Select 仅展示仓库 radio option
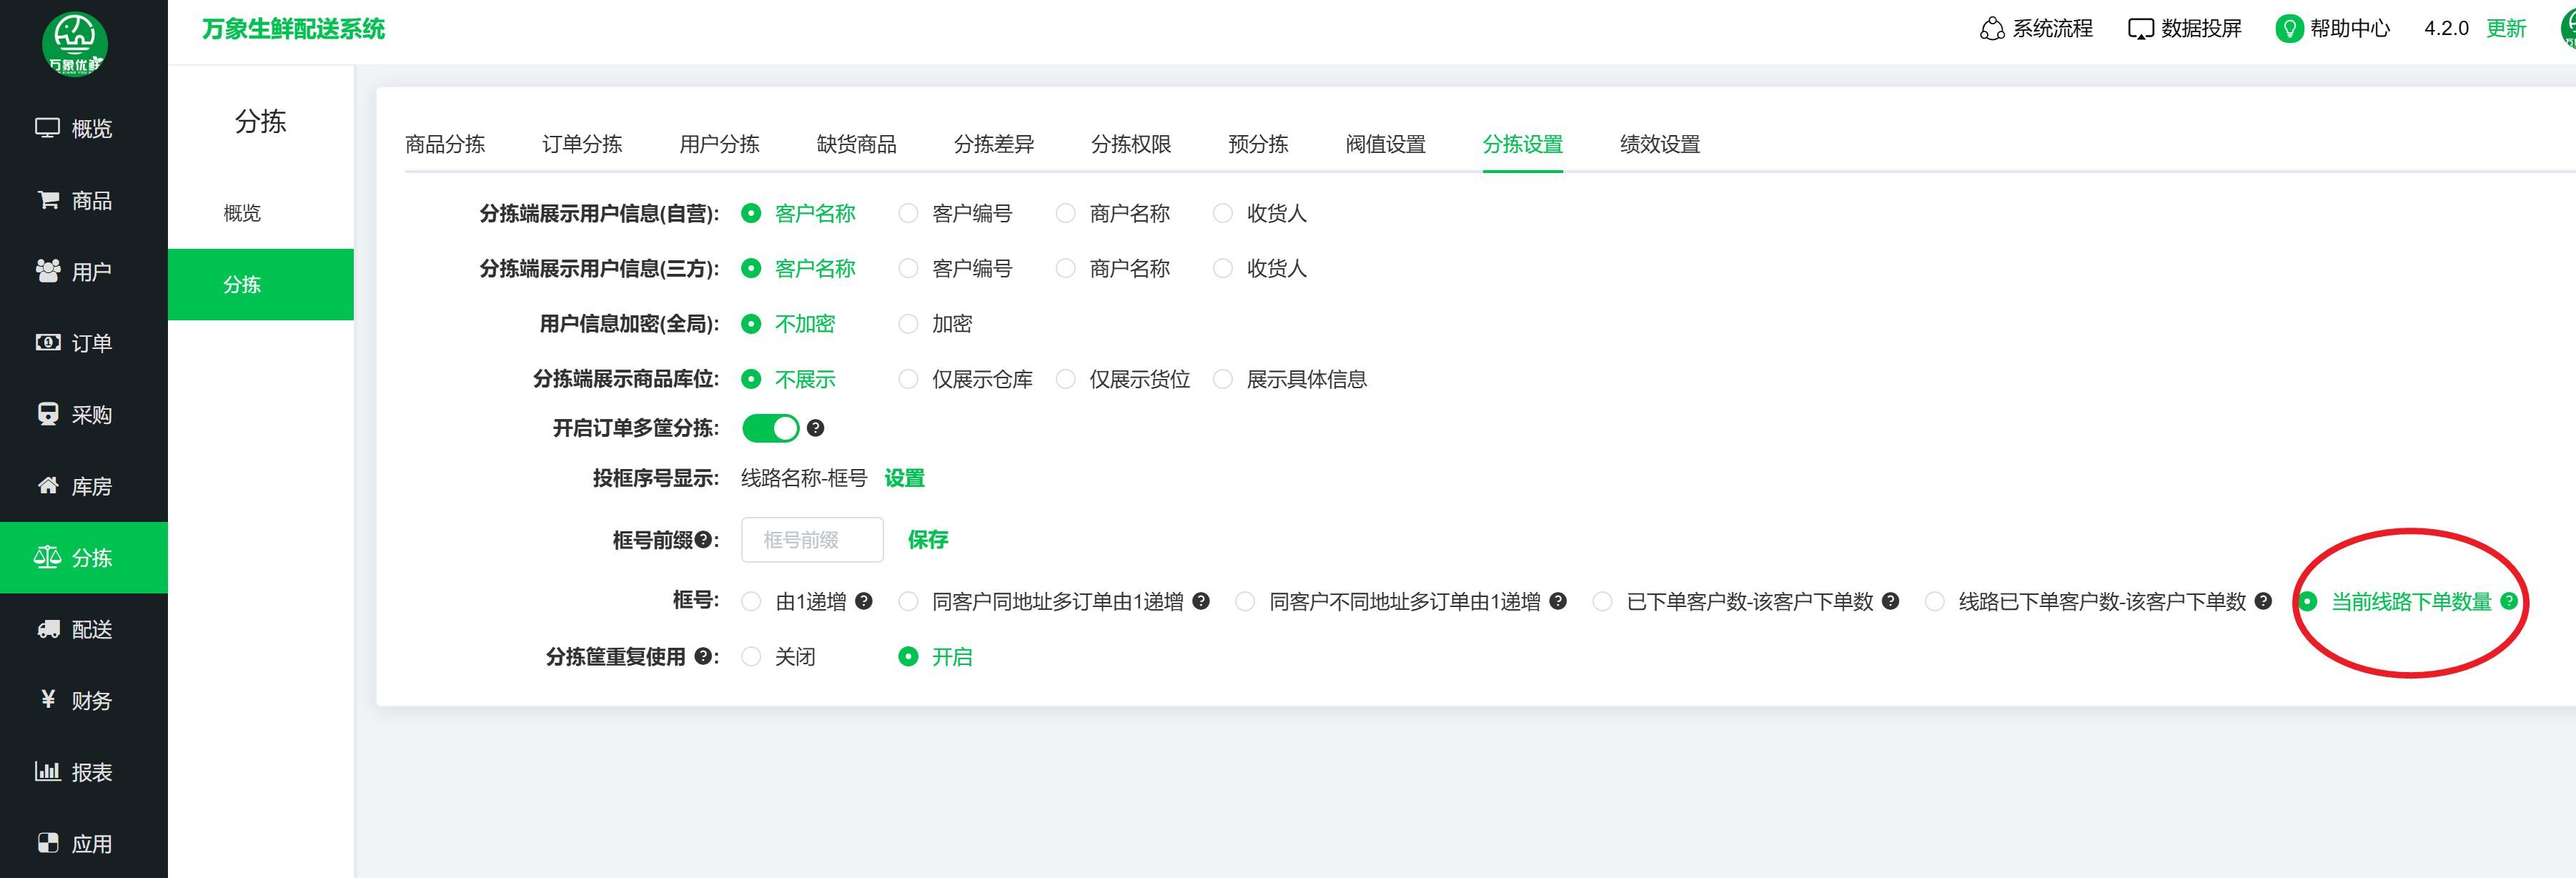Screen dimensions: 2576x878 [908, 379]
